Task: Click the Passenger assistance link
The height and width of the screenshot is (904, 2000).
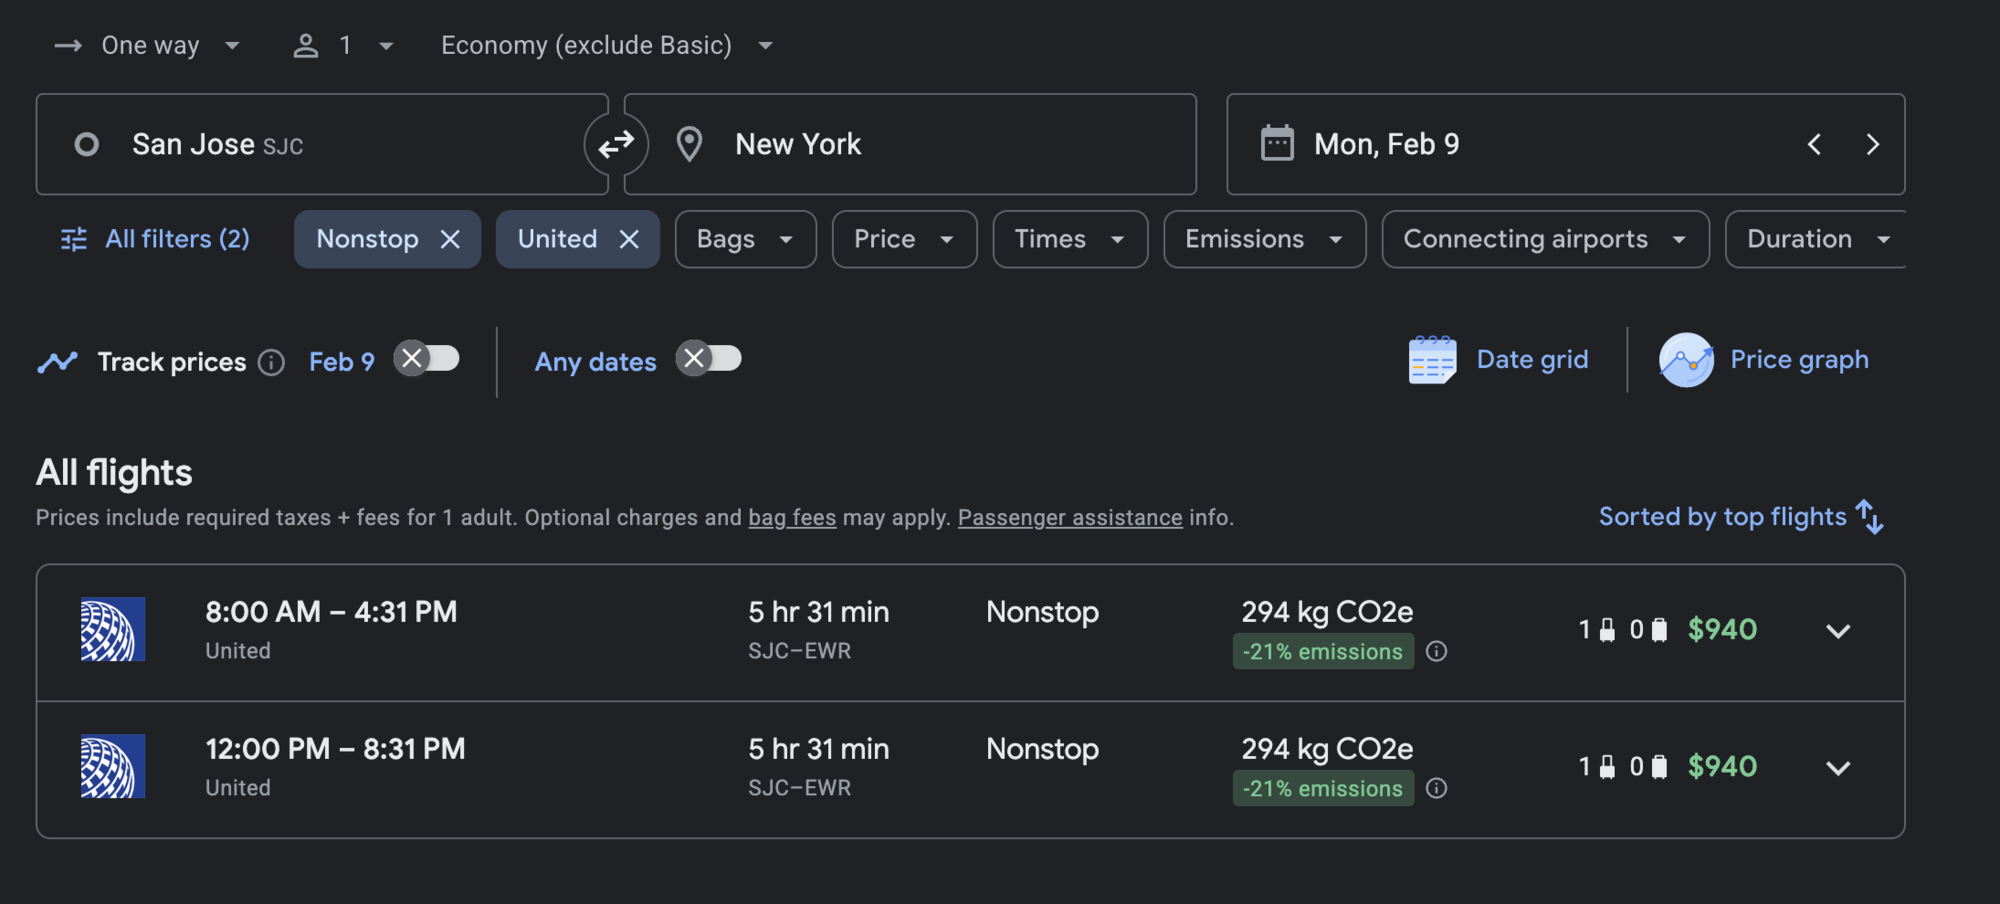Action: (x=1069, y=517)
